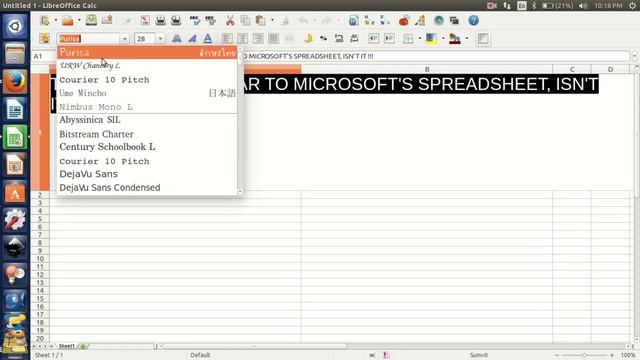Toggle Underline formatting
640x360 pixels.
click(x=208, y=39)
